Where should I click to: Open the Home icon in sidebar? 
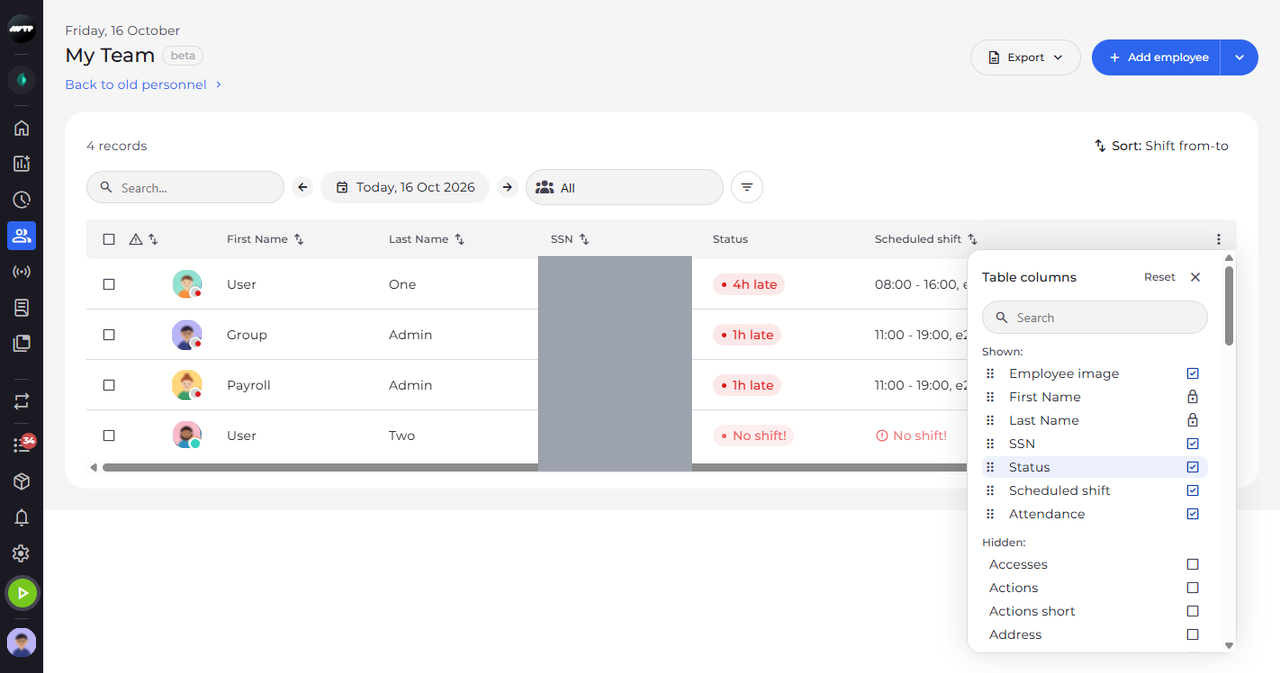coord(21,128)
